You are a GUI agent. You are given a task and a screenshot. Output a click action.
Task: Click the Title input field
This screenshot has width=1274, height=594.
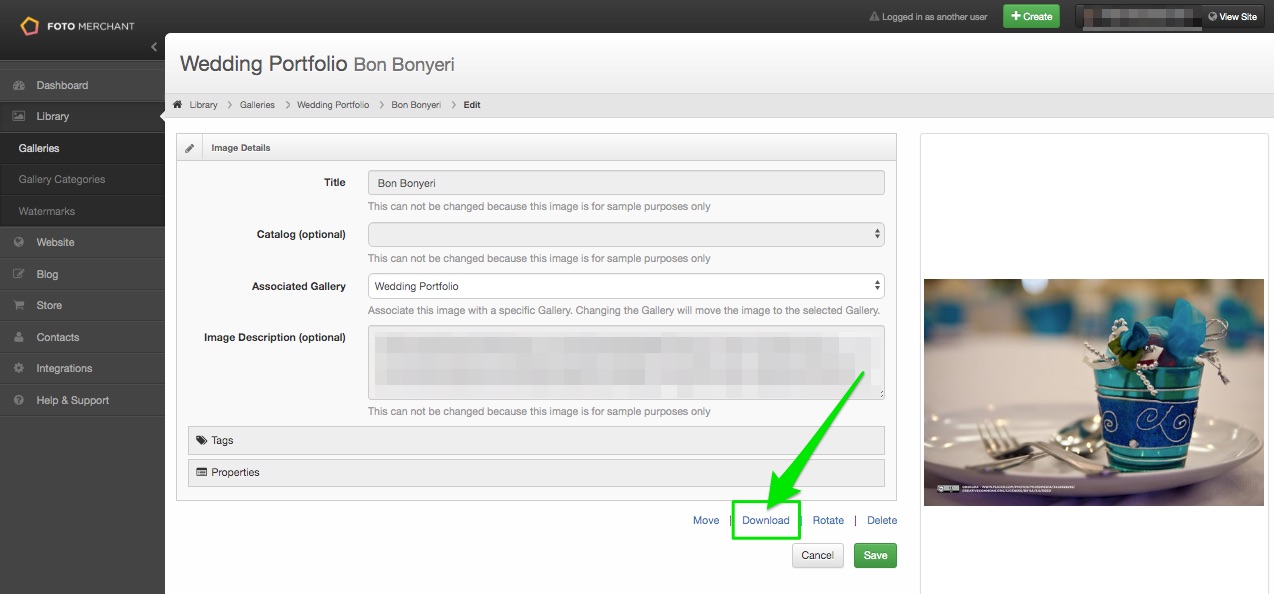(626, 183)
